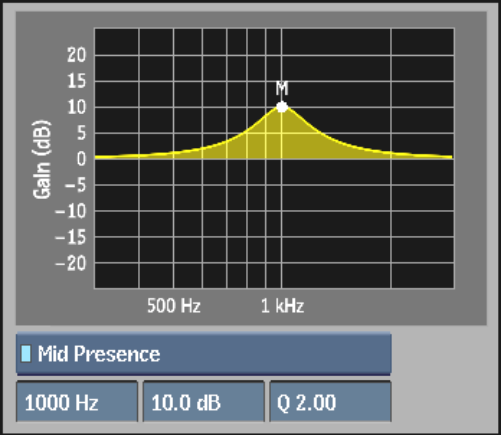Click the Q 2.00 bandwidth field

tap(330, 402)
